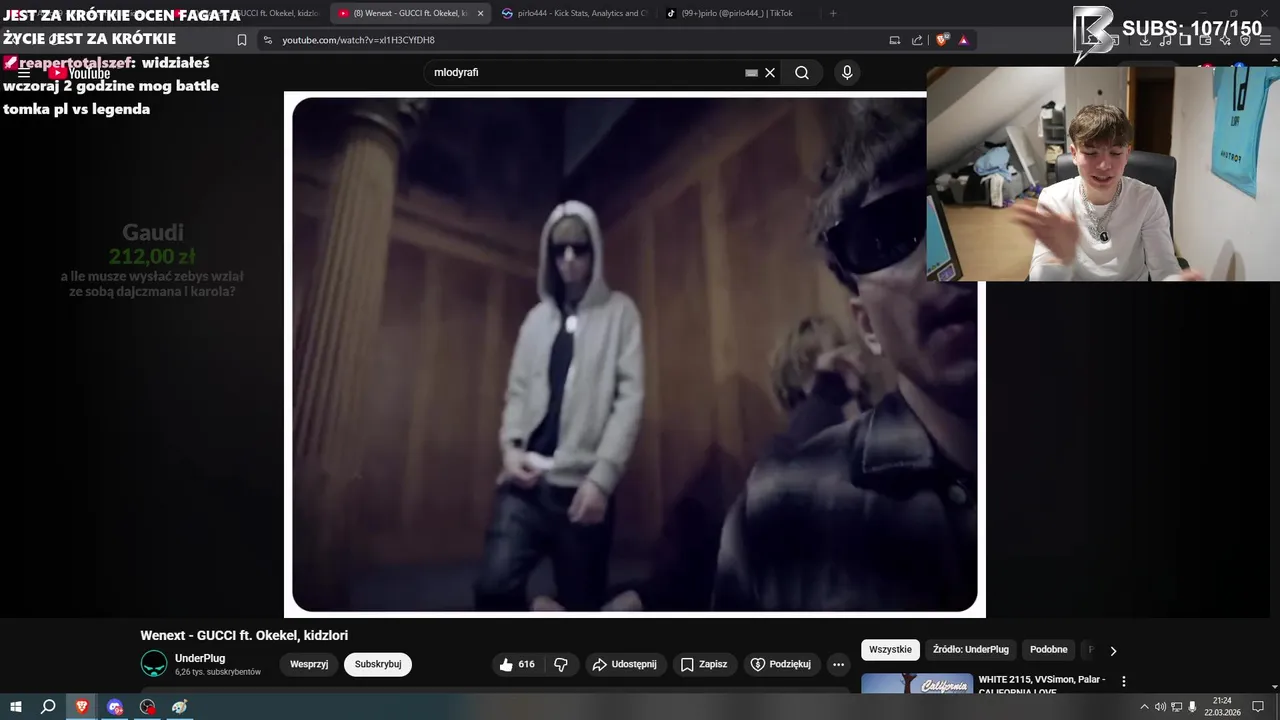Like the video with thumbs up
Screen dimensions: 1280x720
click(516, 664)
